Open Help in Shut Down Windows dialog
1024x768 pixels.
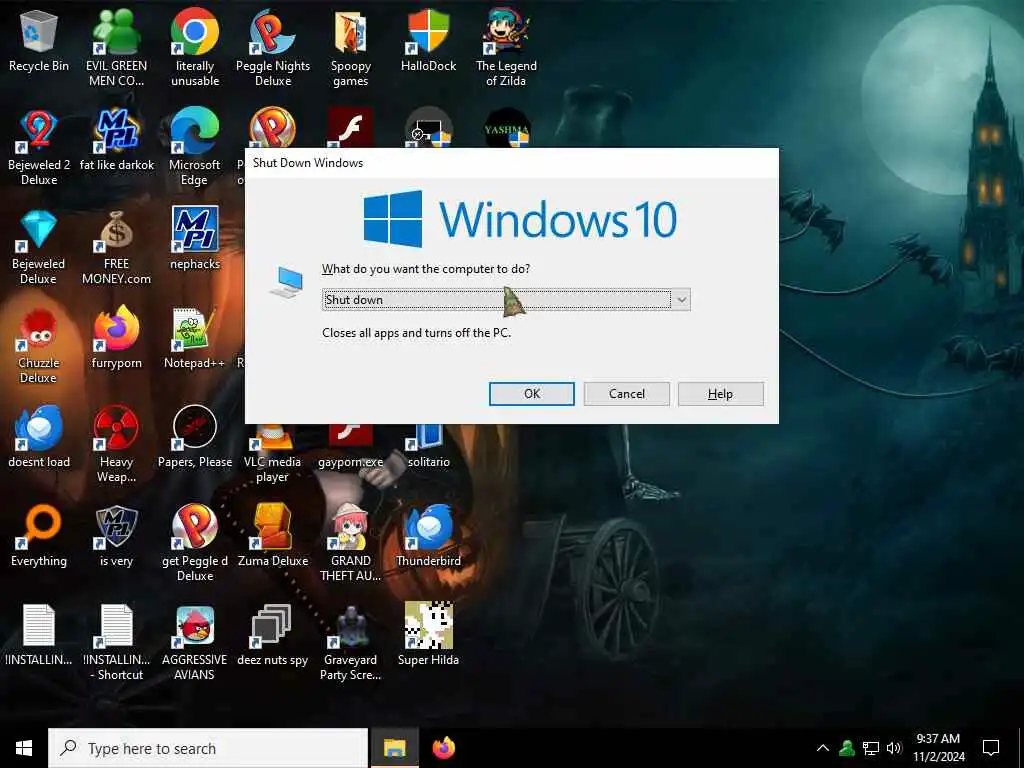pyautogui.click(x=720, y=394)
